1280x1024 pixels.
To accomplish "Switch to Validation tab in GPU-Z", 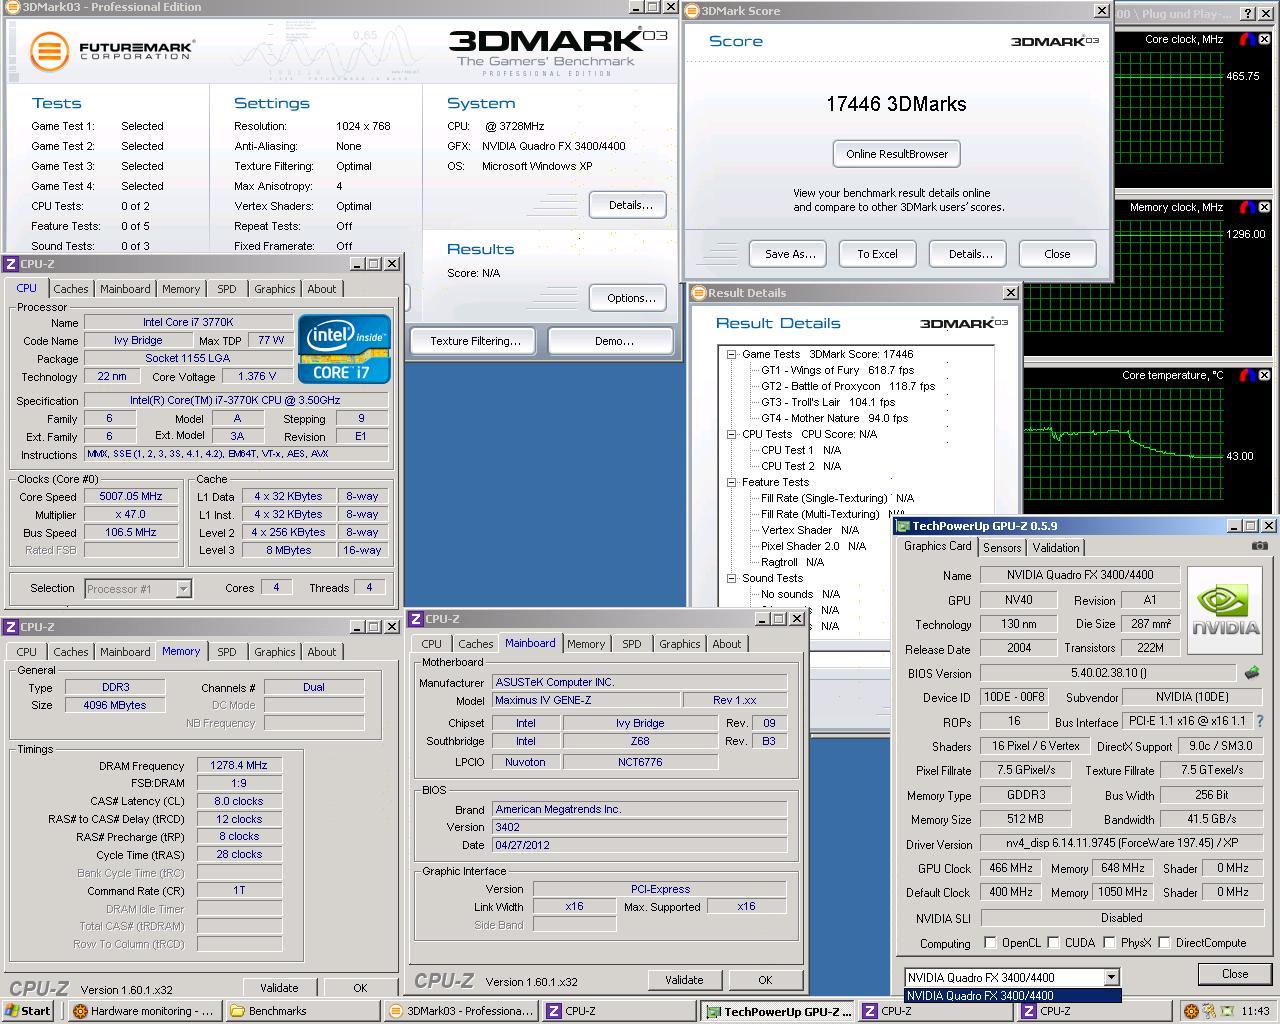I will (x=1056, y=547).
